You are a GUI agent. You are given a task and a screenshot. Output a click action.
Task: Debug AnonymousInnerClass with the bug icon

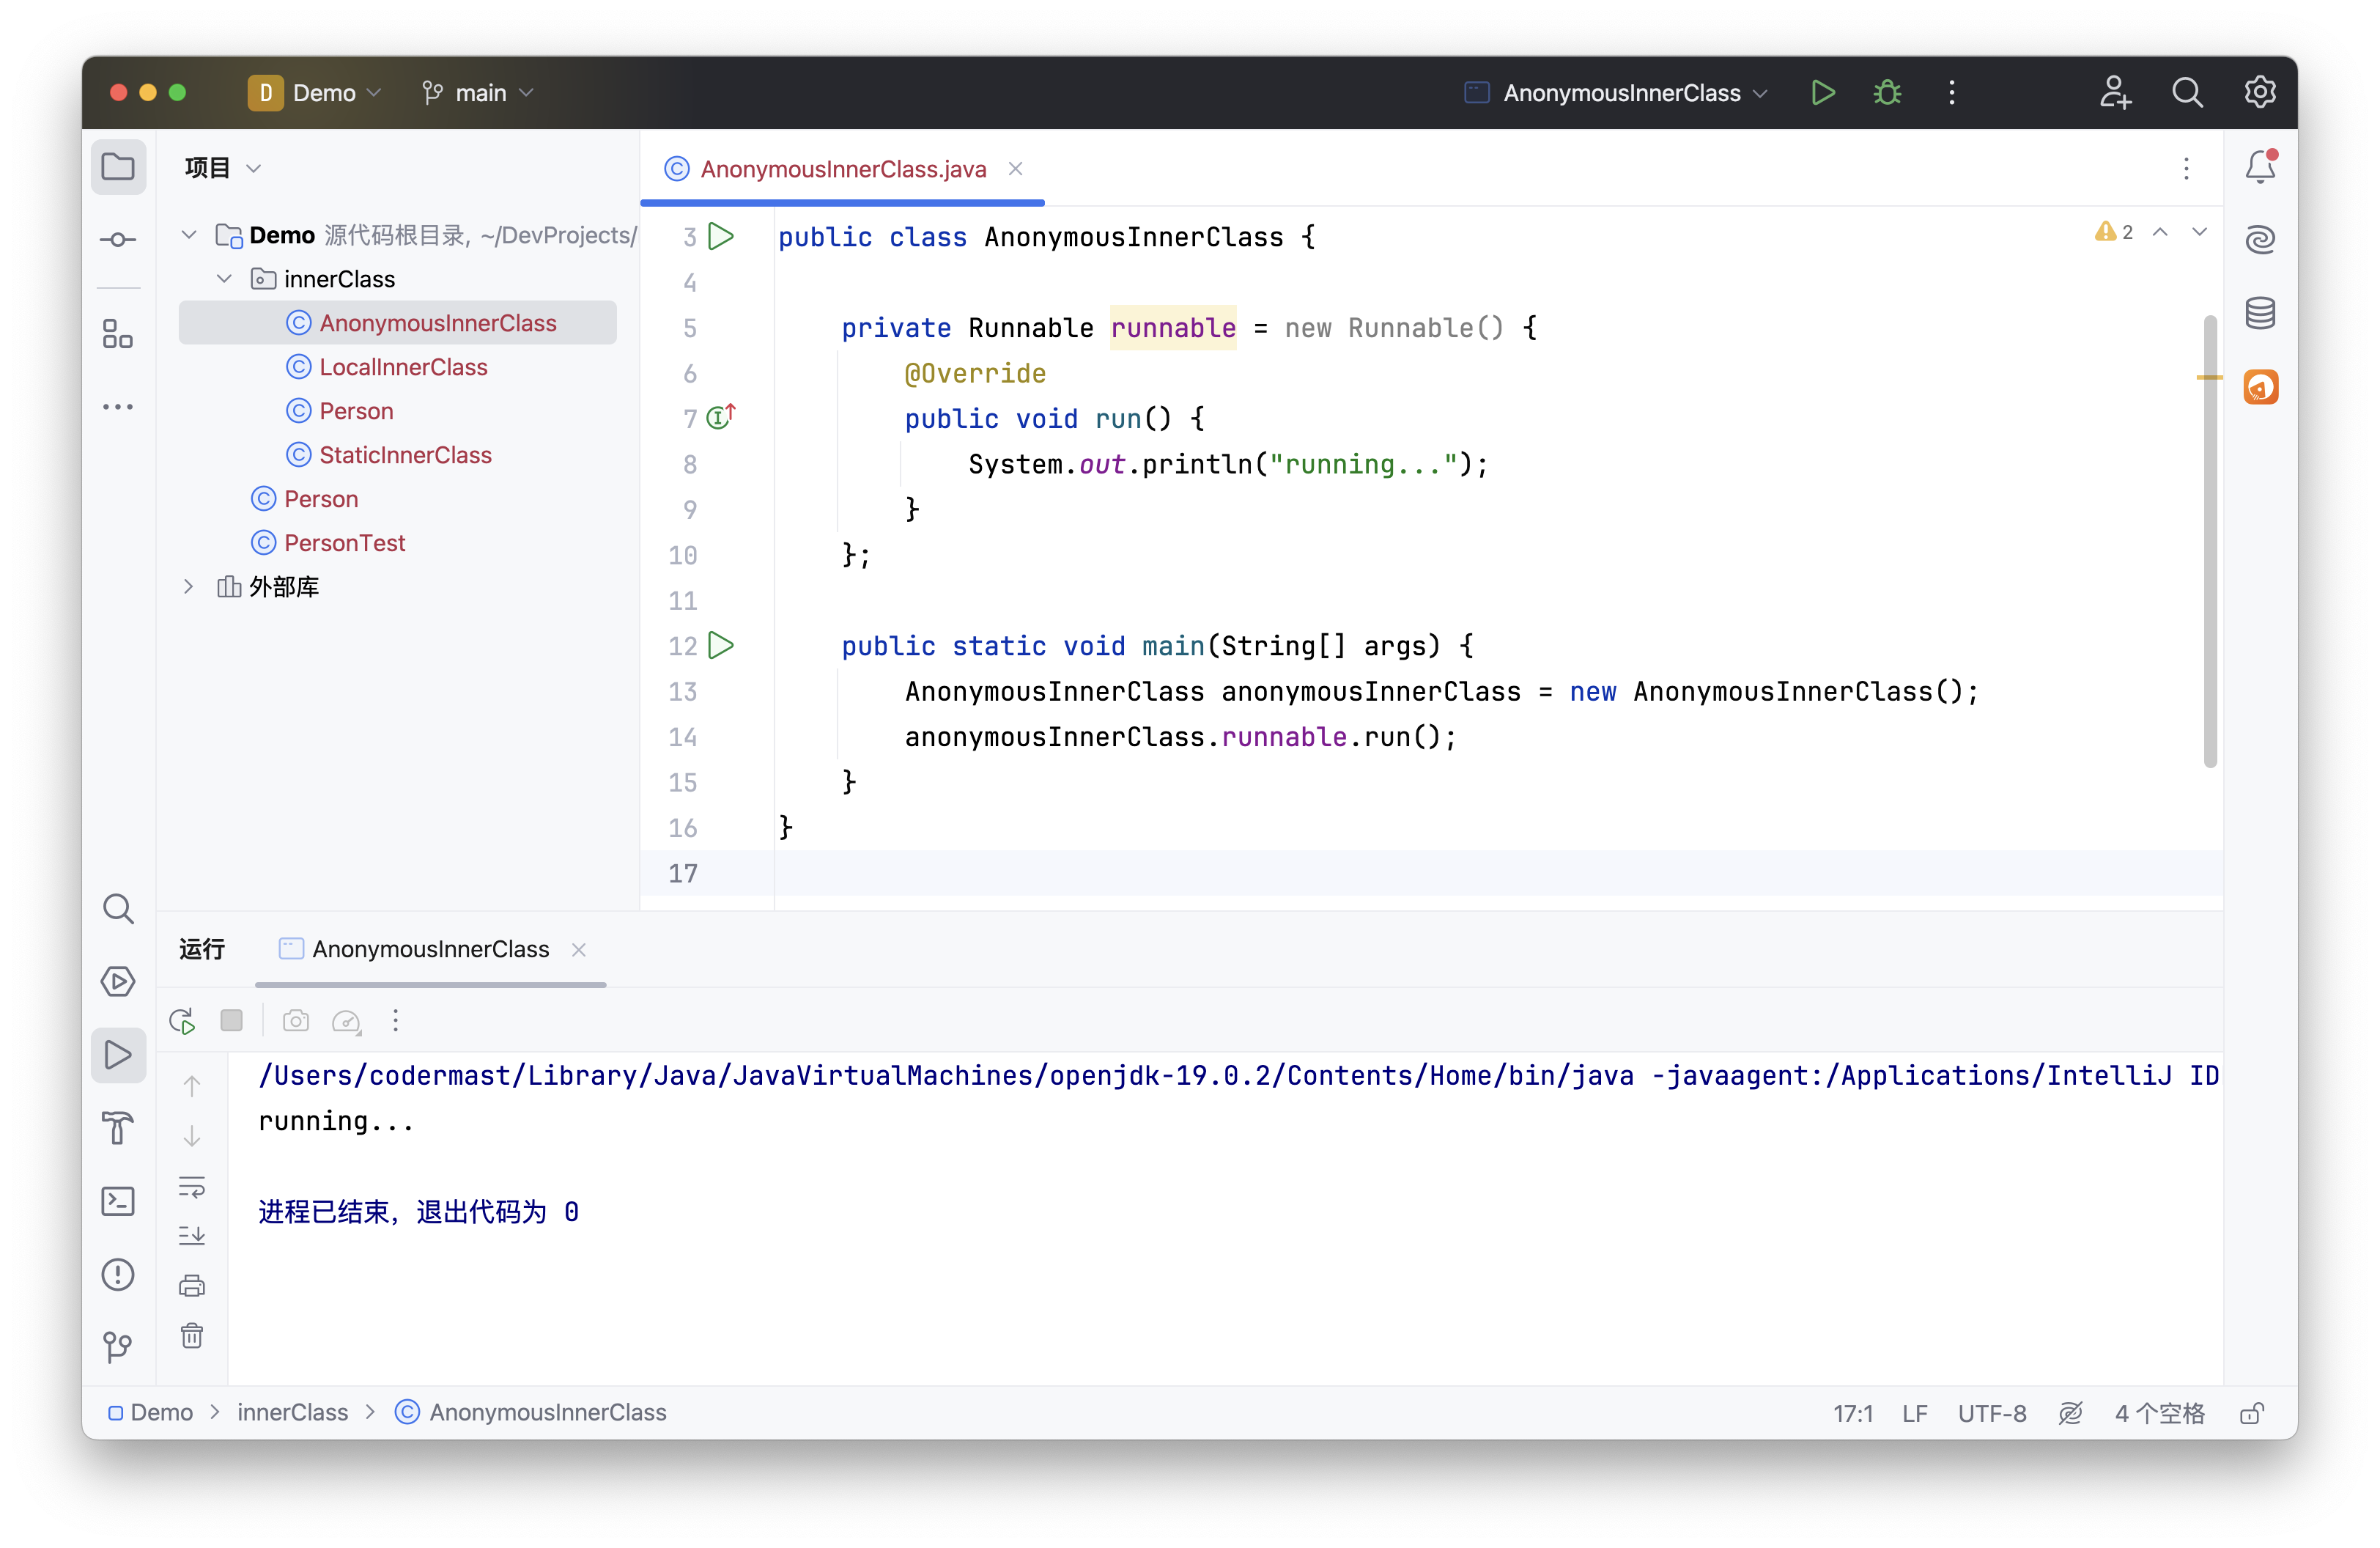point(1887,93)
